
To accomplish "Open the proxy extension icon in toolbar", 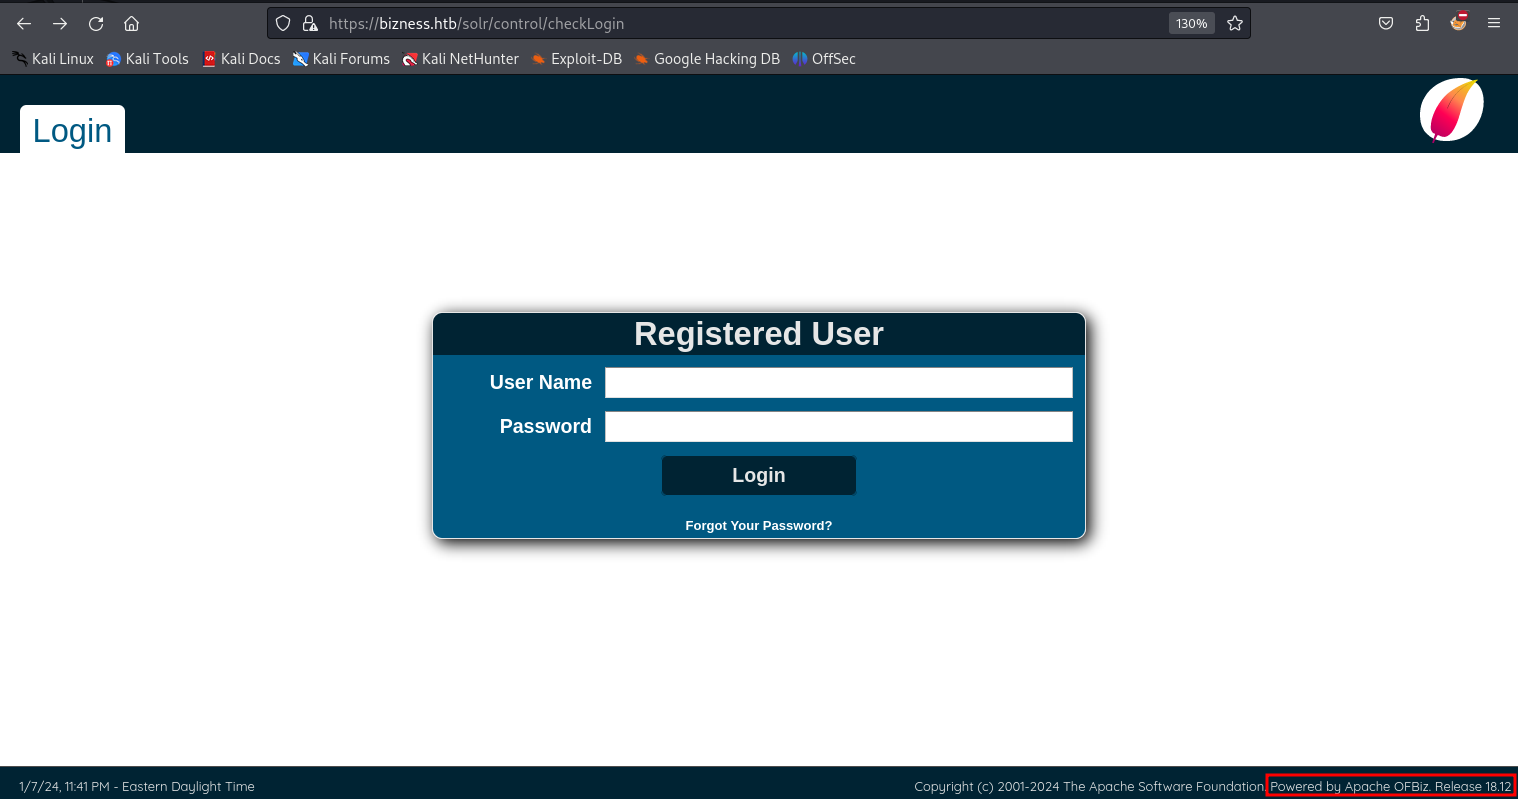I will tap(1458, 21).
